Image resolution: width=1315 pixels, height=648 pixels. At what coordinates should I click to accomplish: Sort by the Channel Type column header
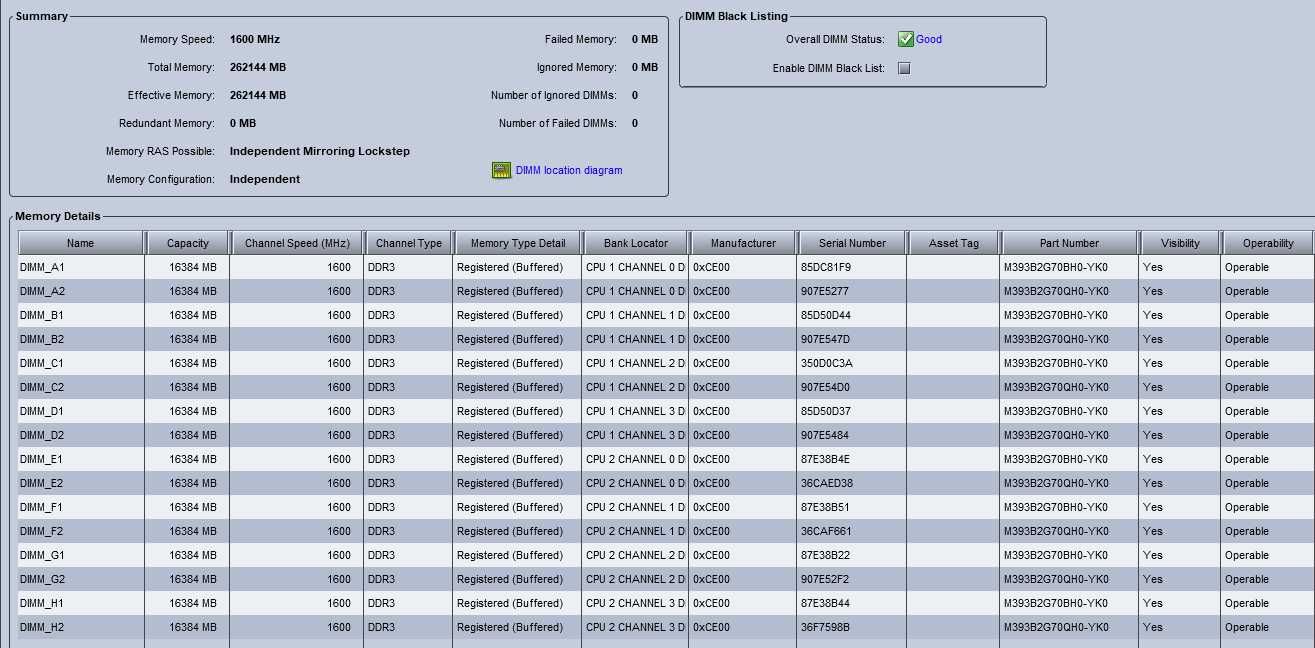409,243
